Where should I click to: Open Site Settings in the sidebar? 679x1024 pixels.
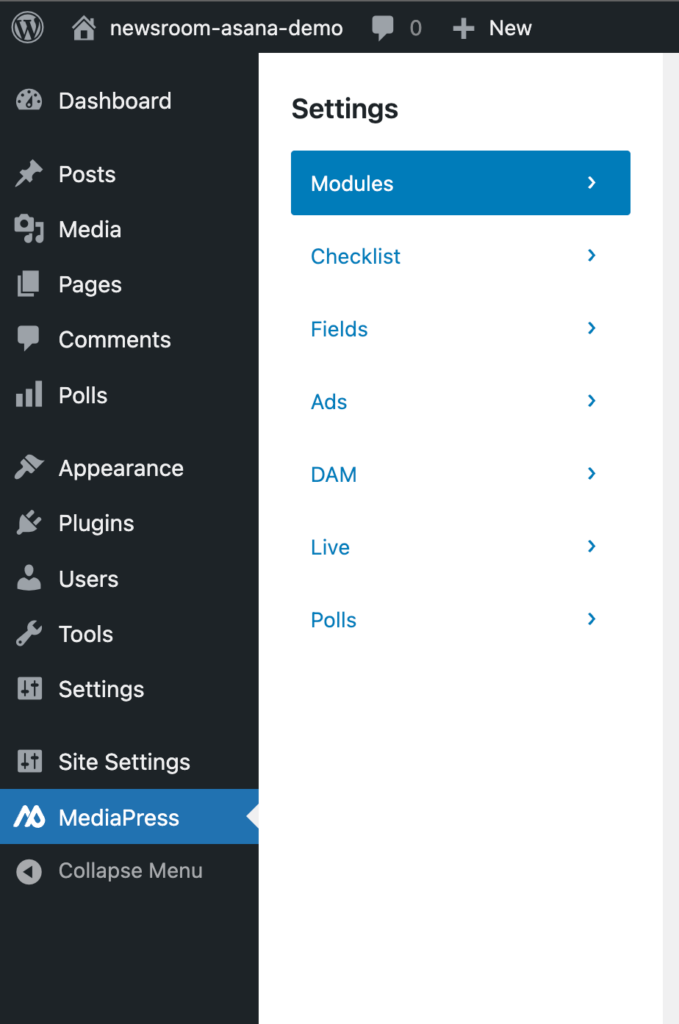point(124,762)
